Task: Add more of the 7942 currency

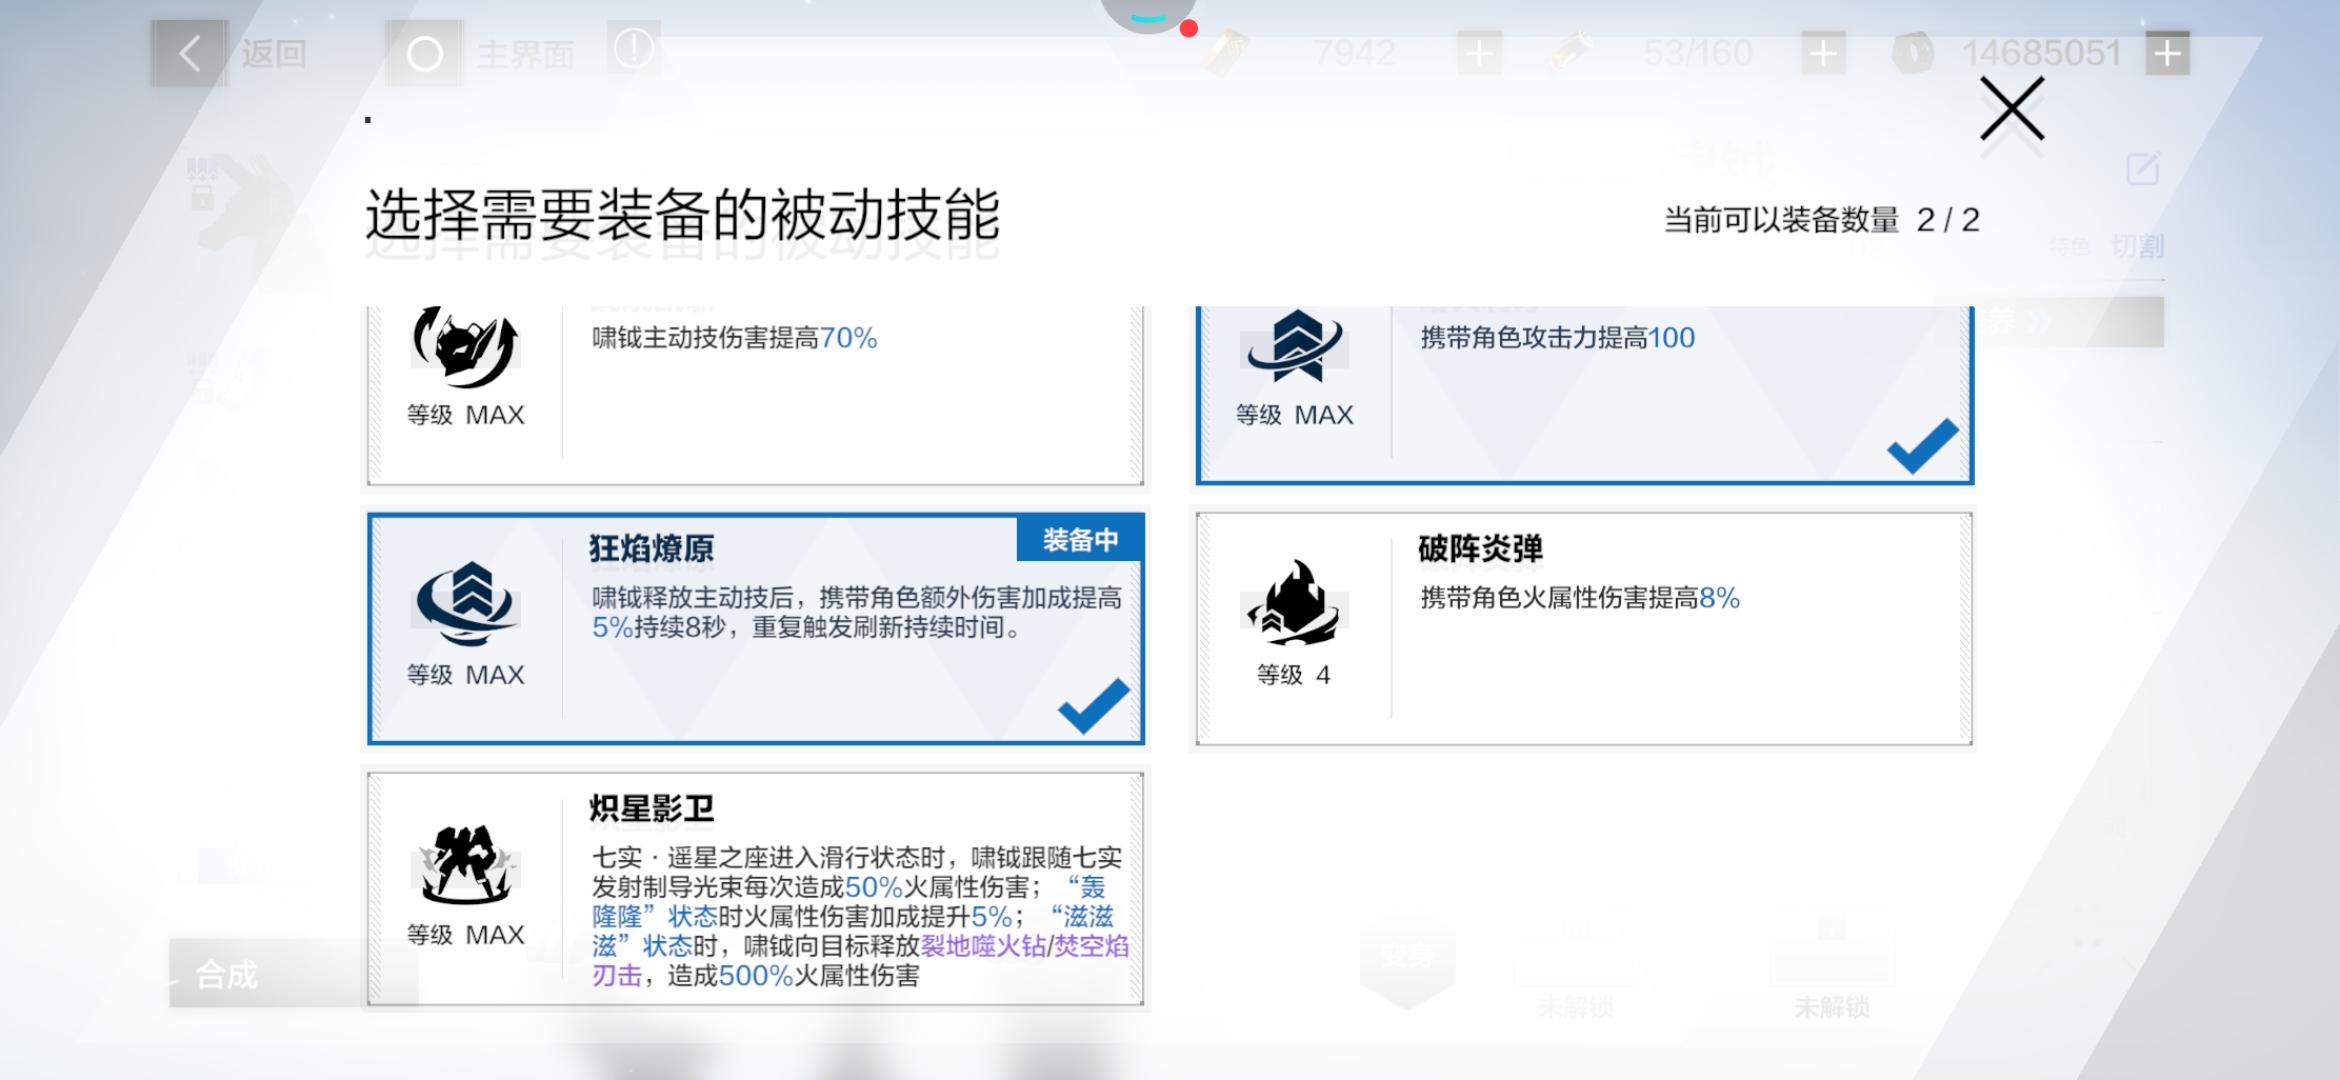Action: coord(1479,53)
